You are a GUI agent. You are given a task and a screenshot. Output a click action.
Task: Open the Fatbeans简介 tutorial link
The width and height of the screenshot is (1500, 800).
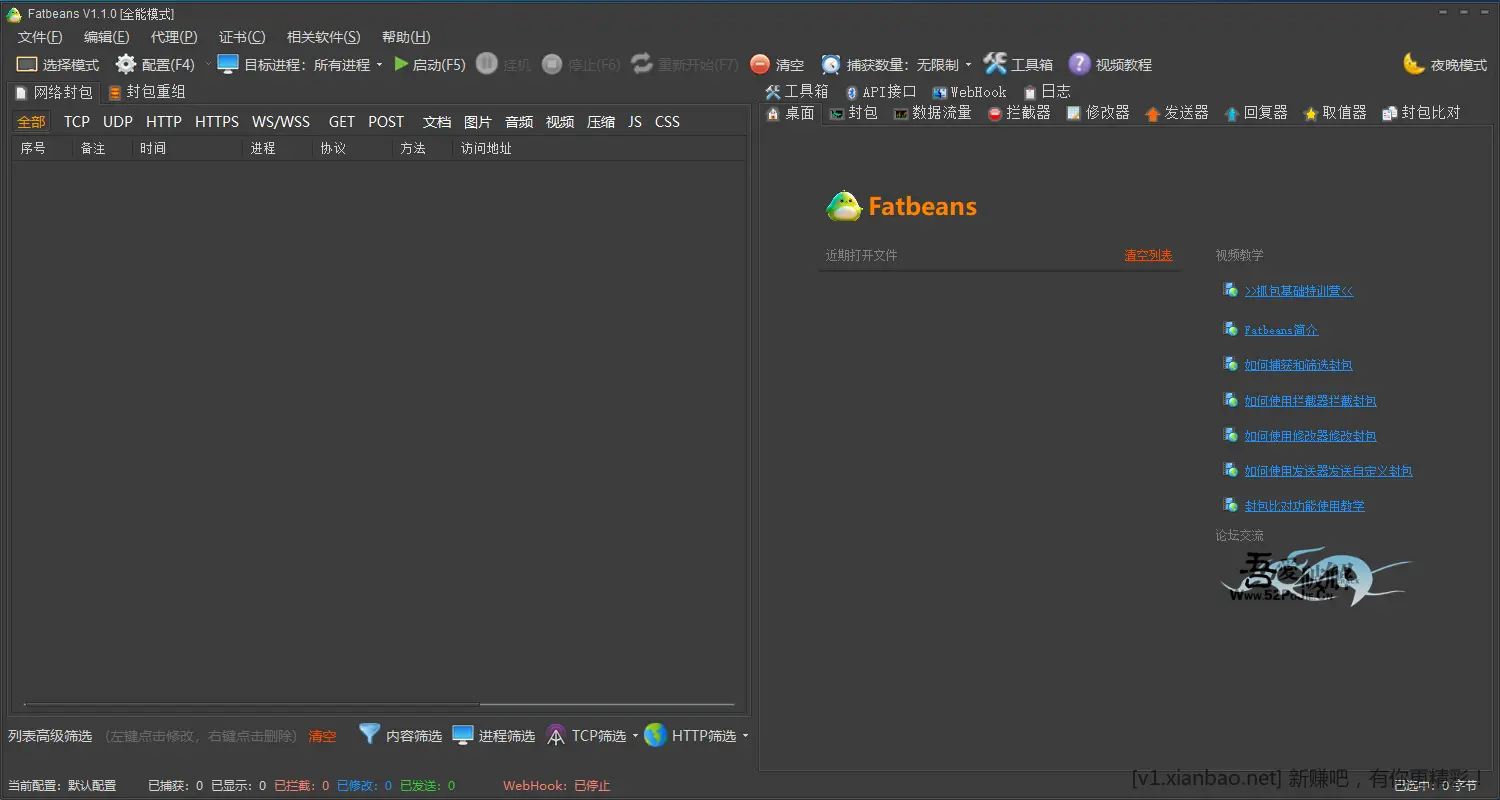tap(1281, 330)
